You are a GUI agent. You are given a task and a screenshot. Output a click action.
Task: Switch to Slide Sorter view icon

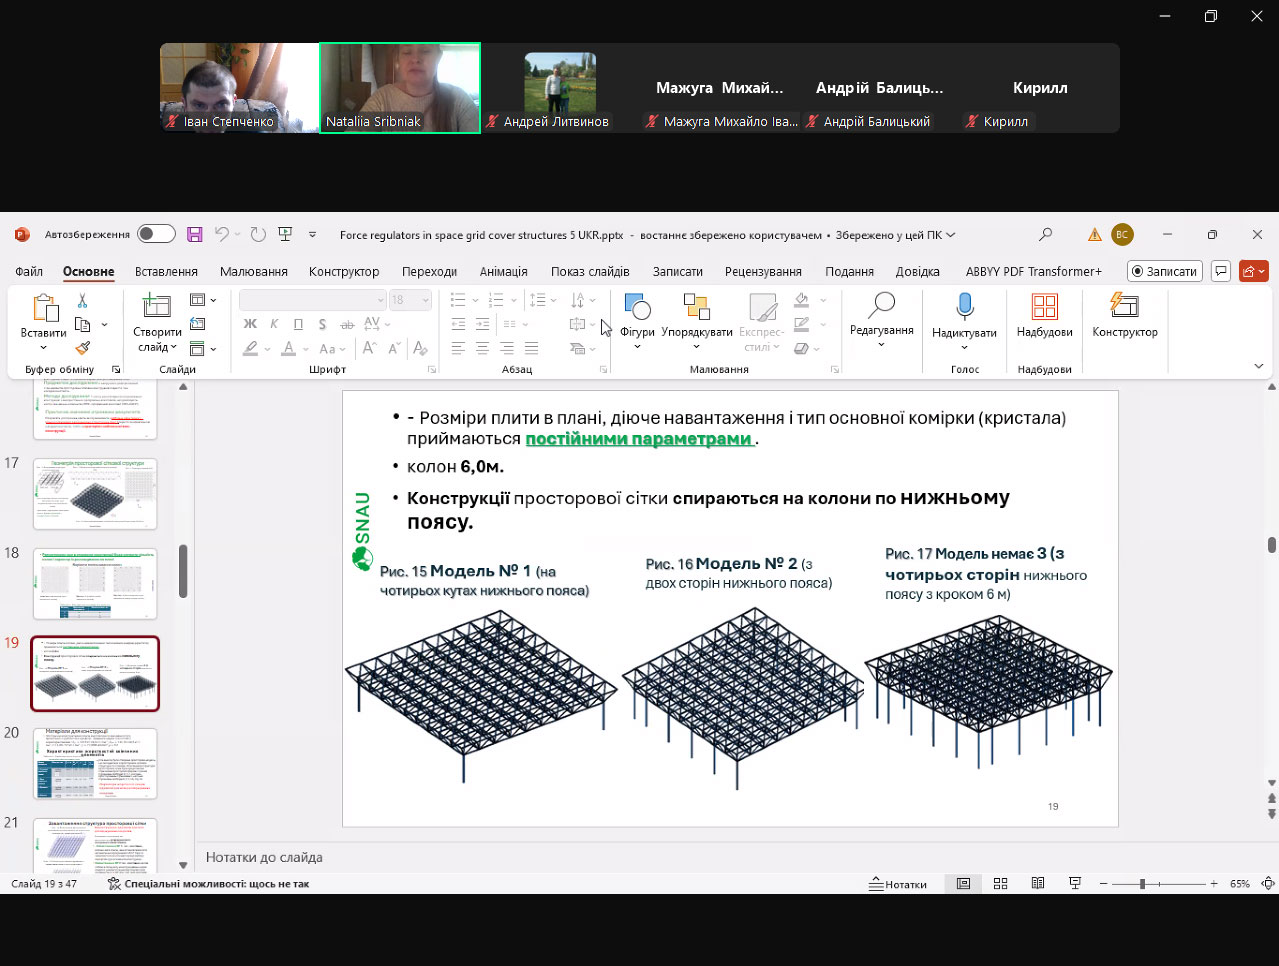[1000, 884]
